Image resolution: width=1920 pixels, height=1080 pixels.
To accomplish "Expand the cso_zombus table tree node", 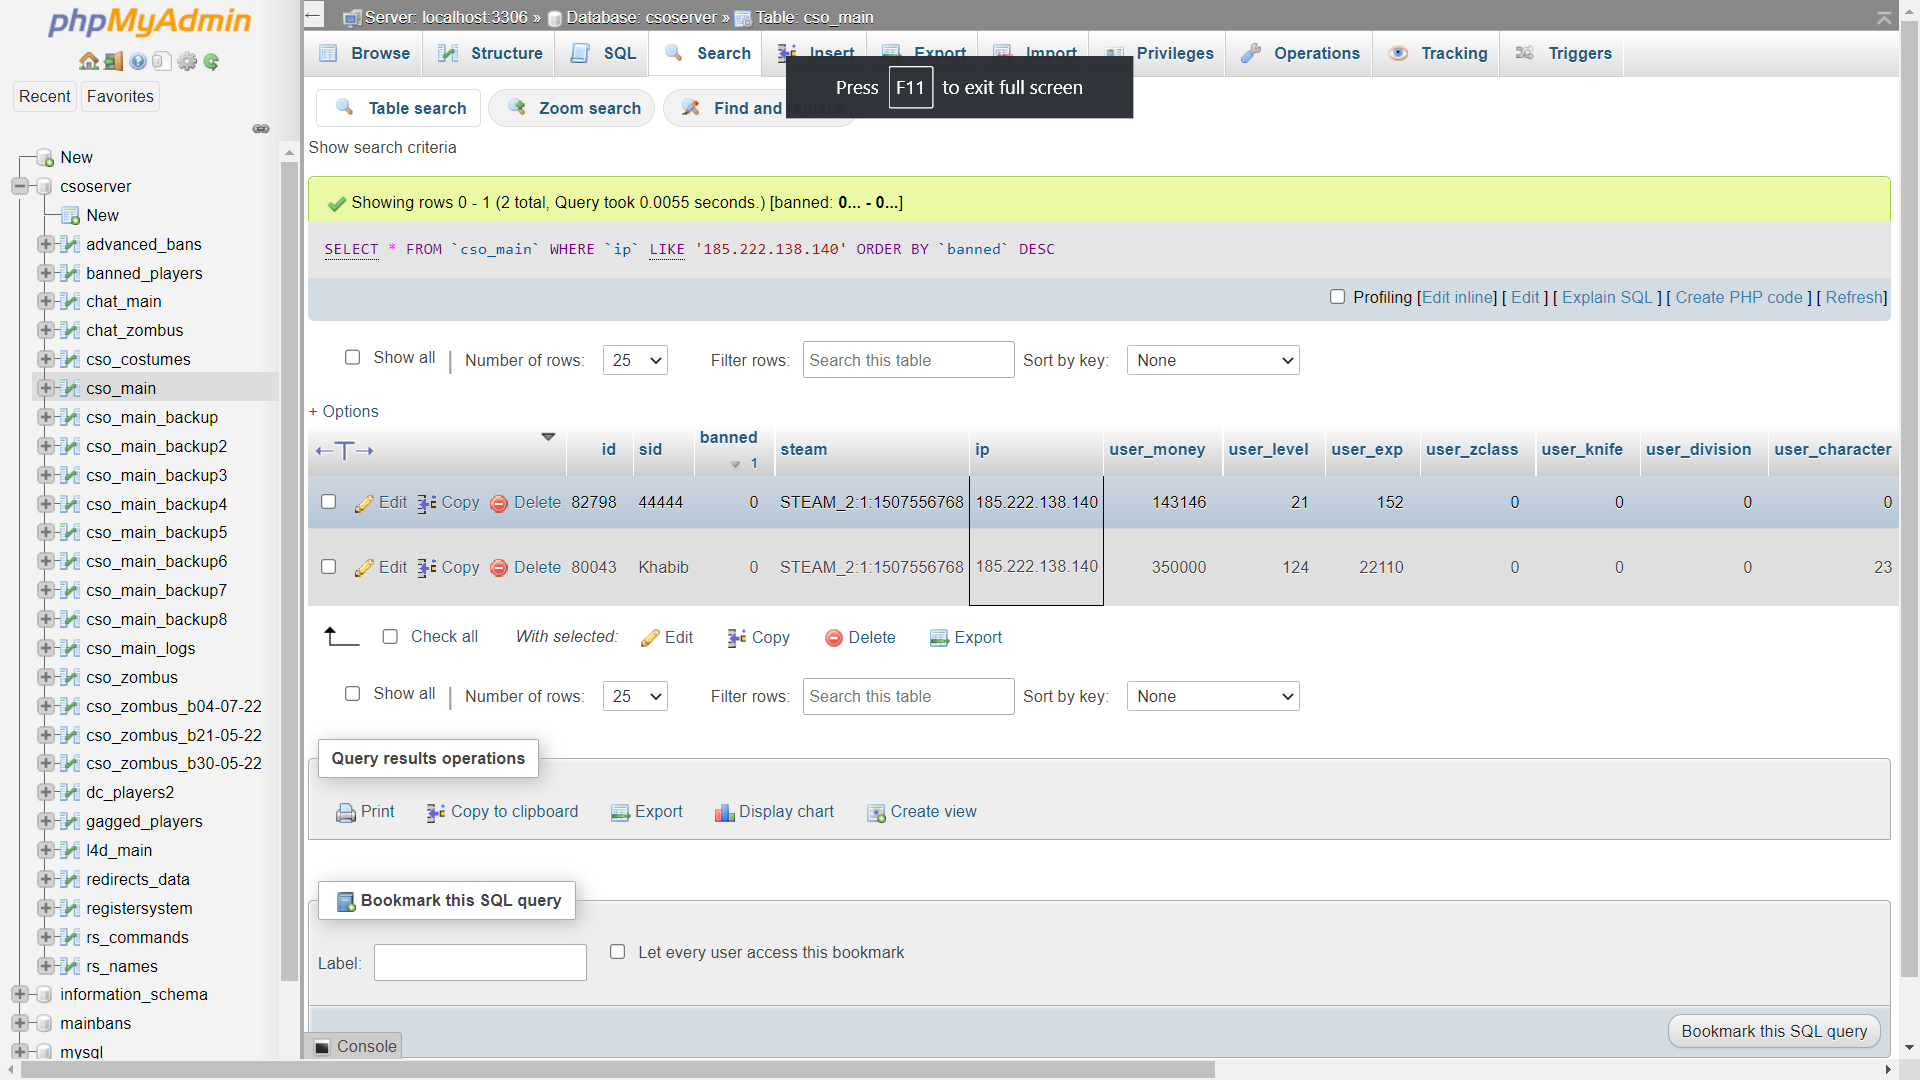I will coord(45,677).
